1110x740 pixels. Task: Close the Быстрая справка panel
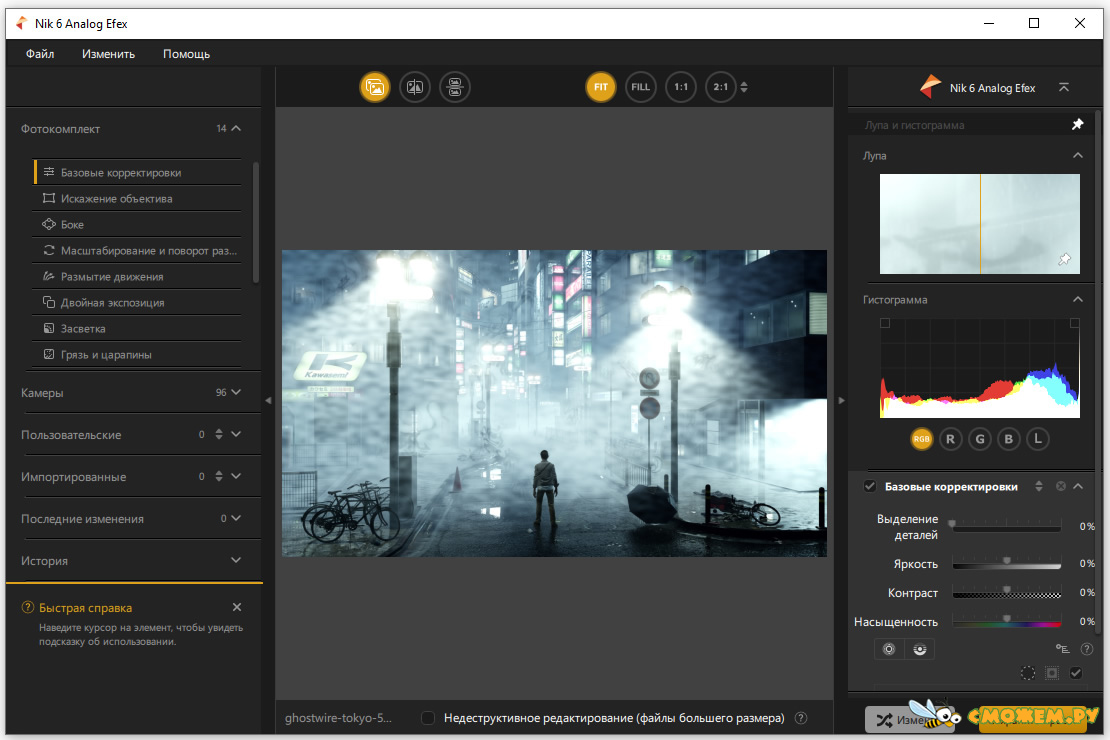click(x=237, y=607)
